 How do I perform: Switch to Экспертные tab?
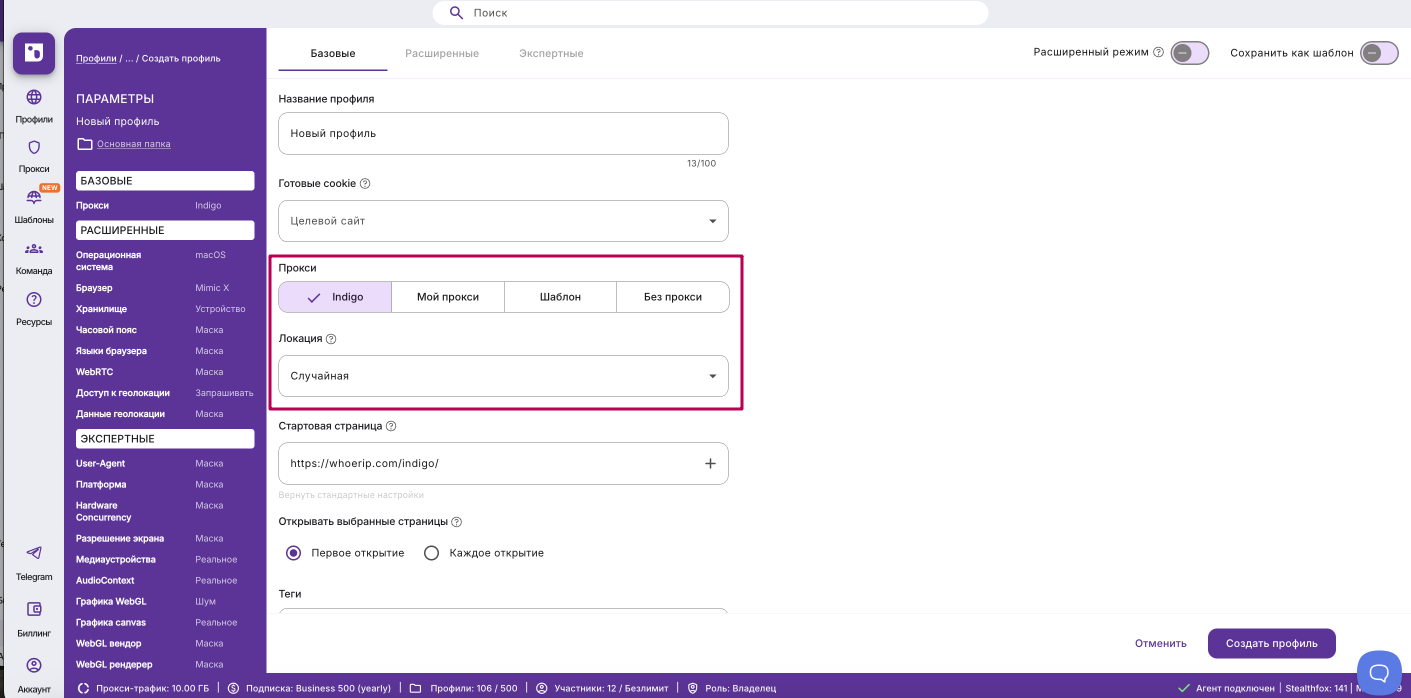click(x=551, y=53)
